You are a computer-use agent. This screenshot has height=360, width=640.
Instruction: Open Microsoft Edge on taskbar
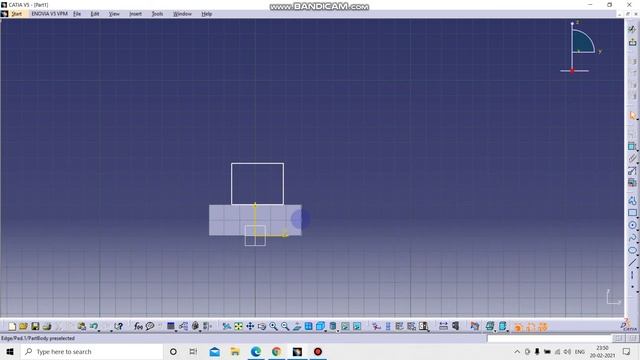coord(256,351)
